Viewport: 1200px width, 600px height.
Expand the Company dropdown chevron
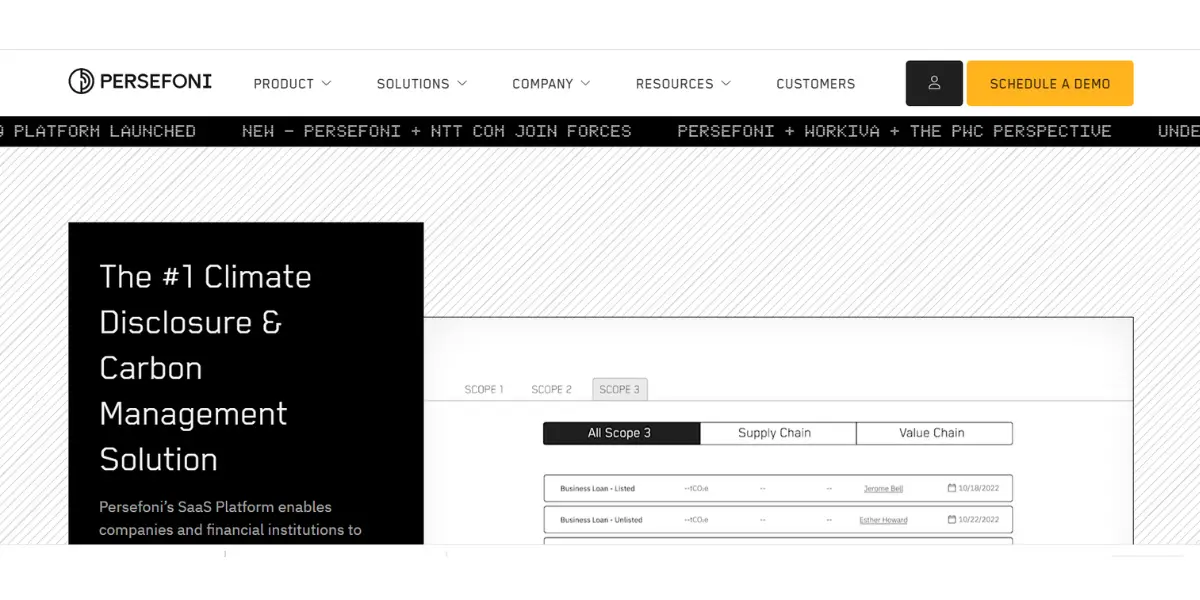pos(585,84)
